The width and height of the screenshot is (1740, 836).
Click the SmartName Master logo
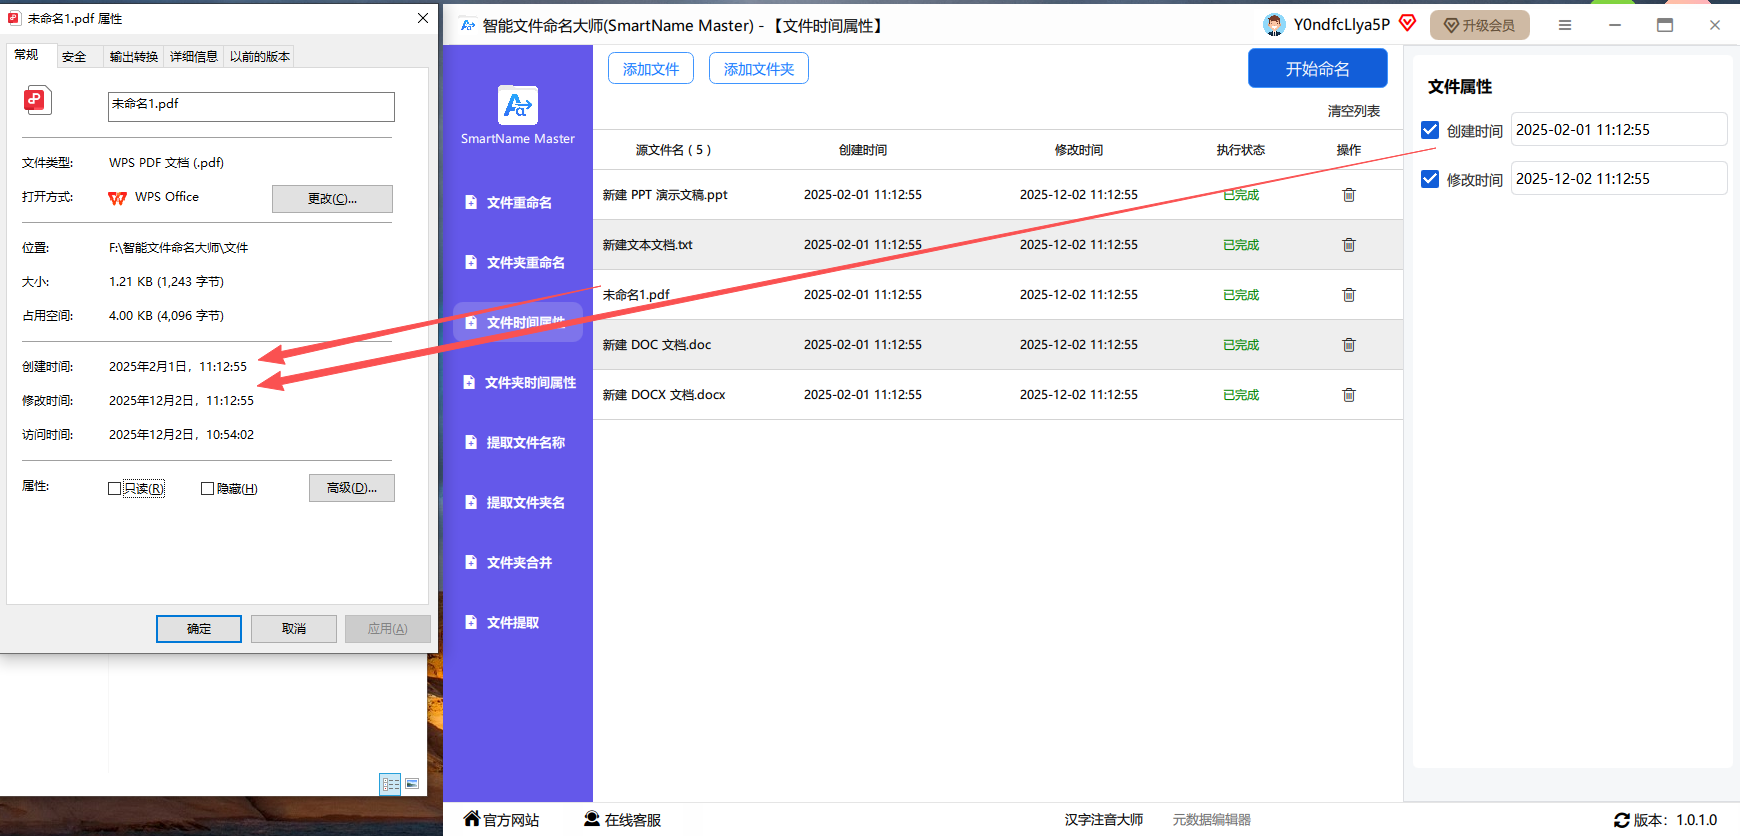(518, 105)
